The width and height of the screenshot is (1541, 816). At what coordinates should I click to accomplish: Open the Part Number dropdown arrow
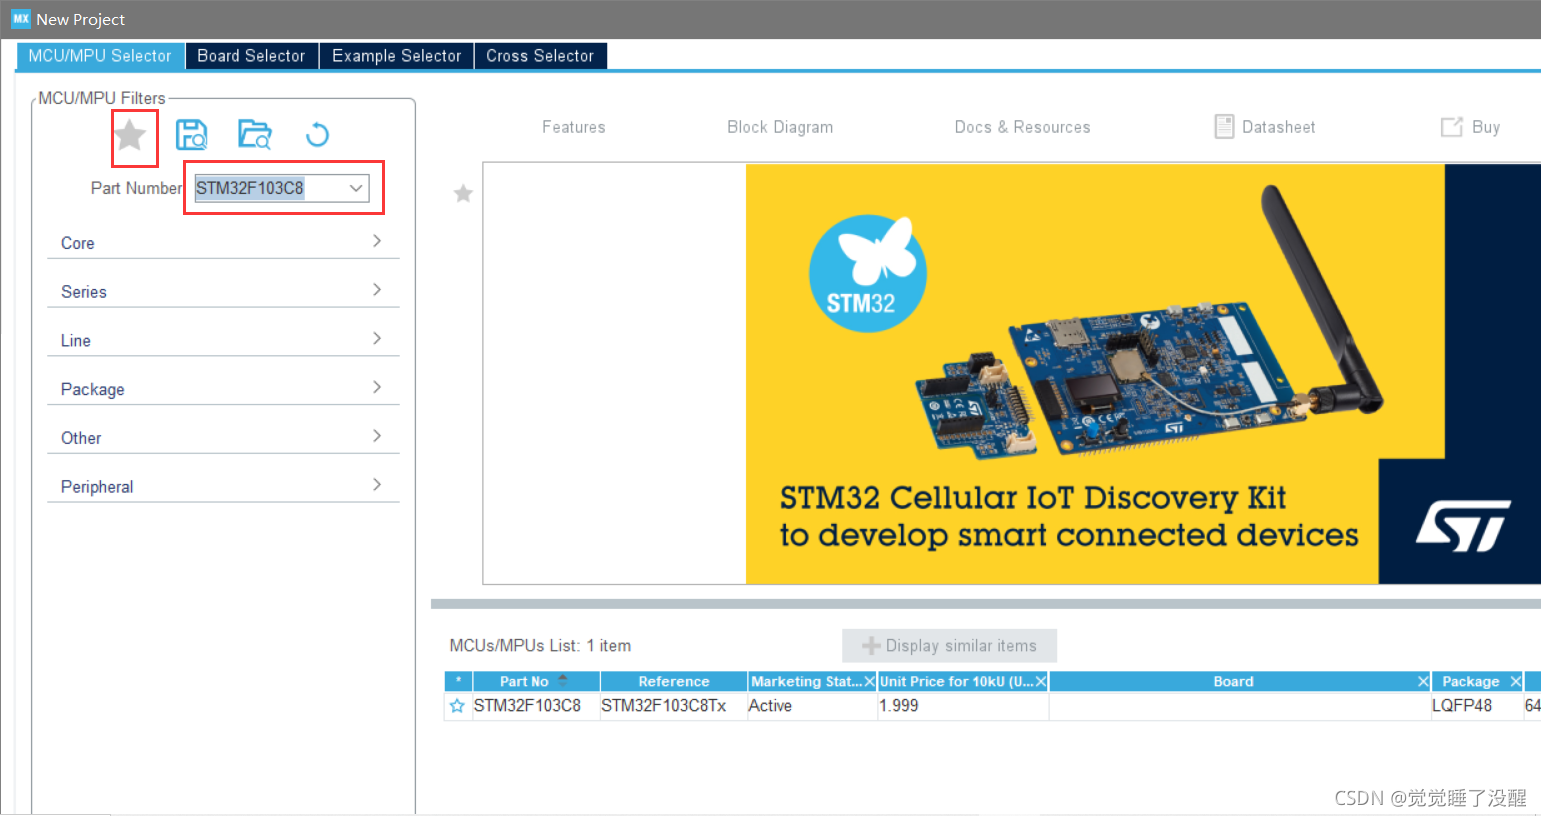coord(355,188)
